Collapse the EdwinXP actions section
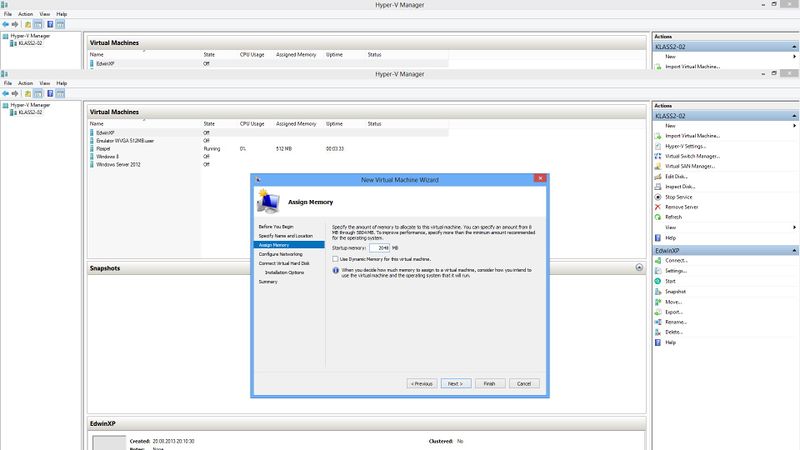Image resolution: width=800 pixels, height=450 pixels. coord(794,251)
